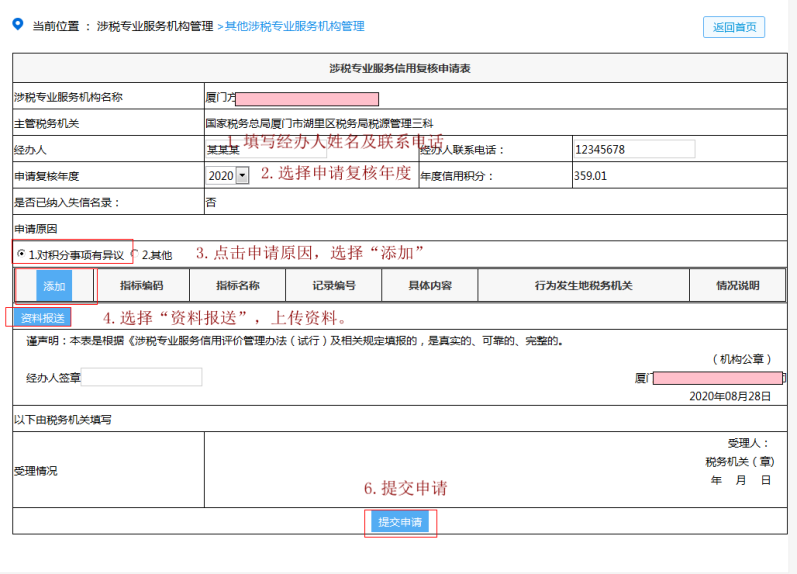This screenshot has width=797, height=574.
Task: Click 指标编码 column header
Action: tap(142, 286)
